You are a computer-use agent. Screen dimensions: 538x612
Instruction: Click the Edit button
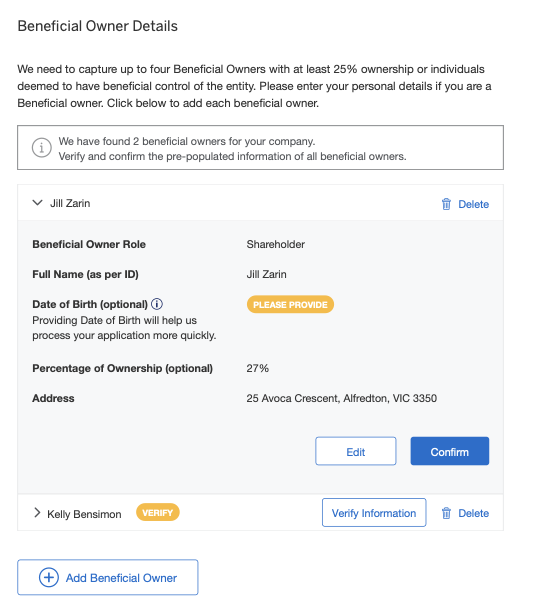point(356,451)
